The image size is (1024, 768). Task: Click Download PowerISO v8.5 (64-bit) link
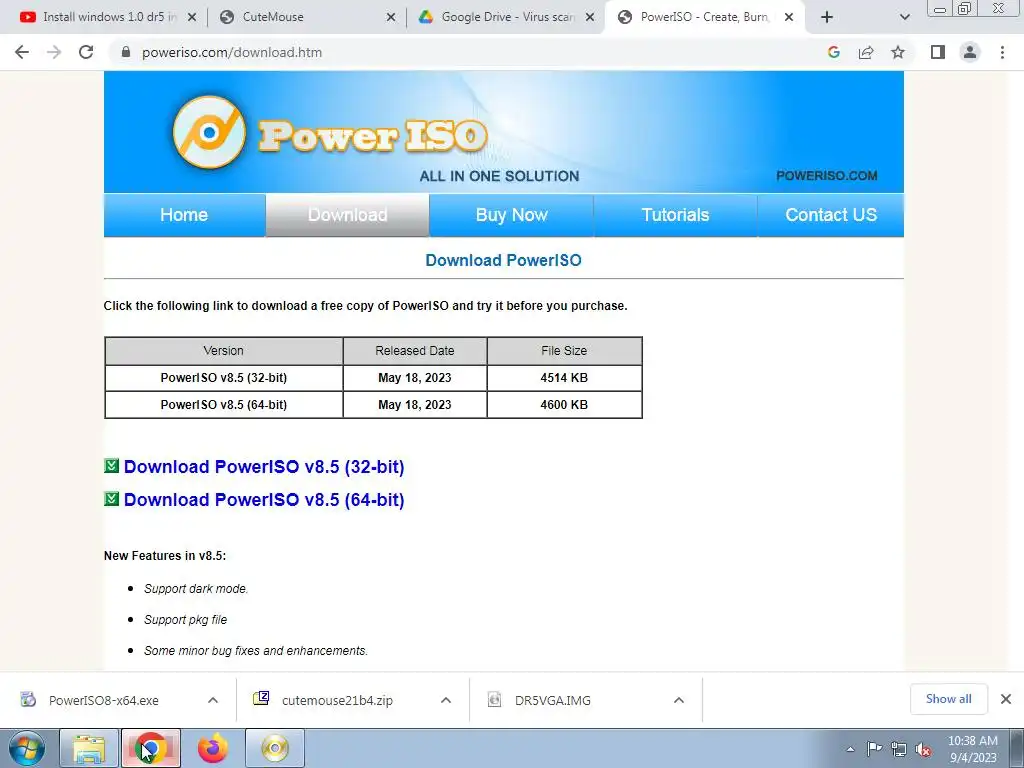coord(264,500)
